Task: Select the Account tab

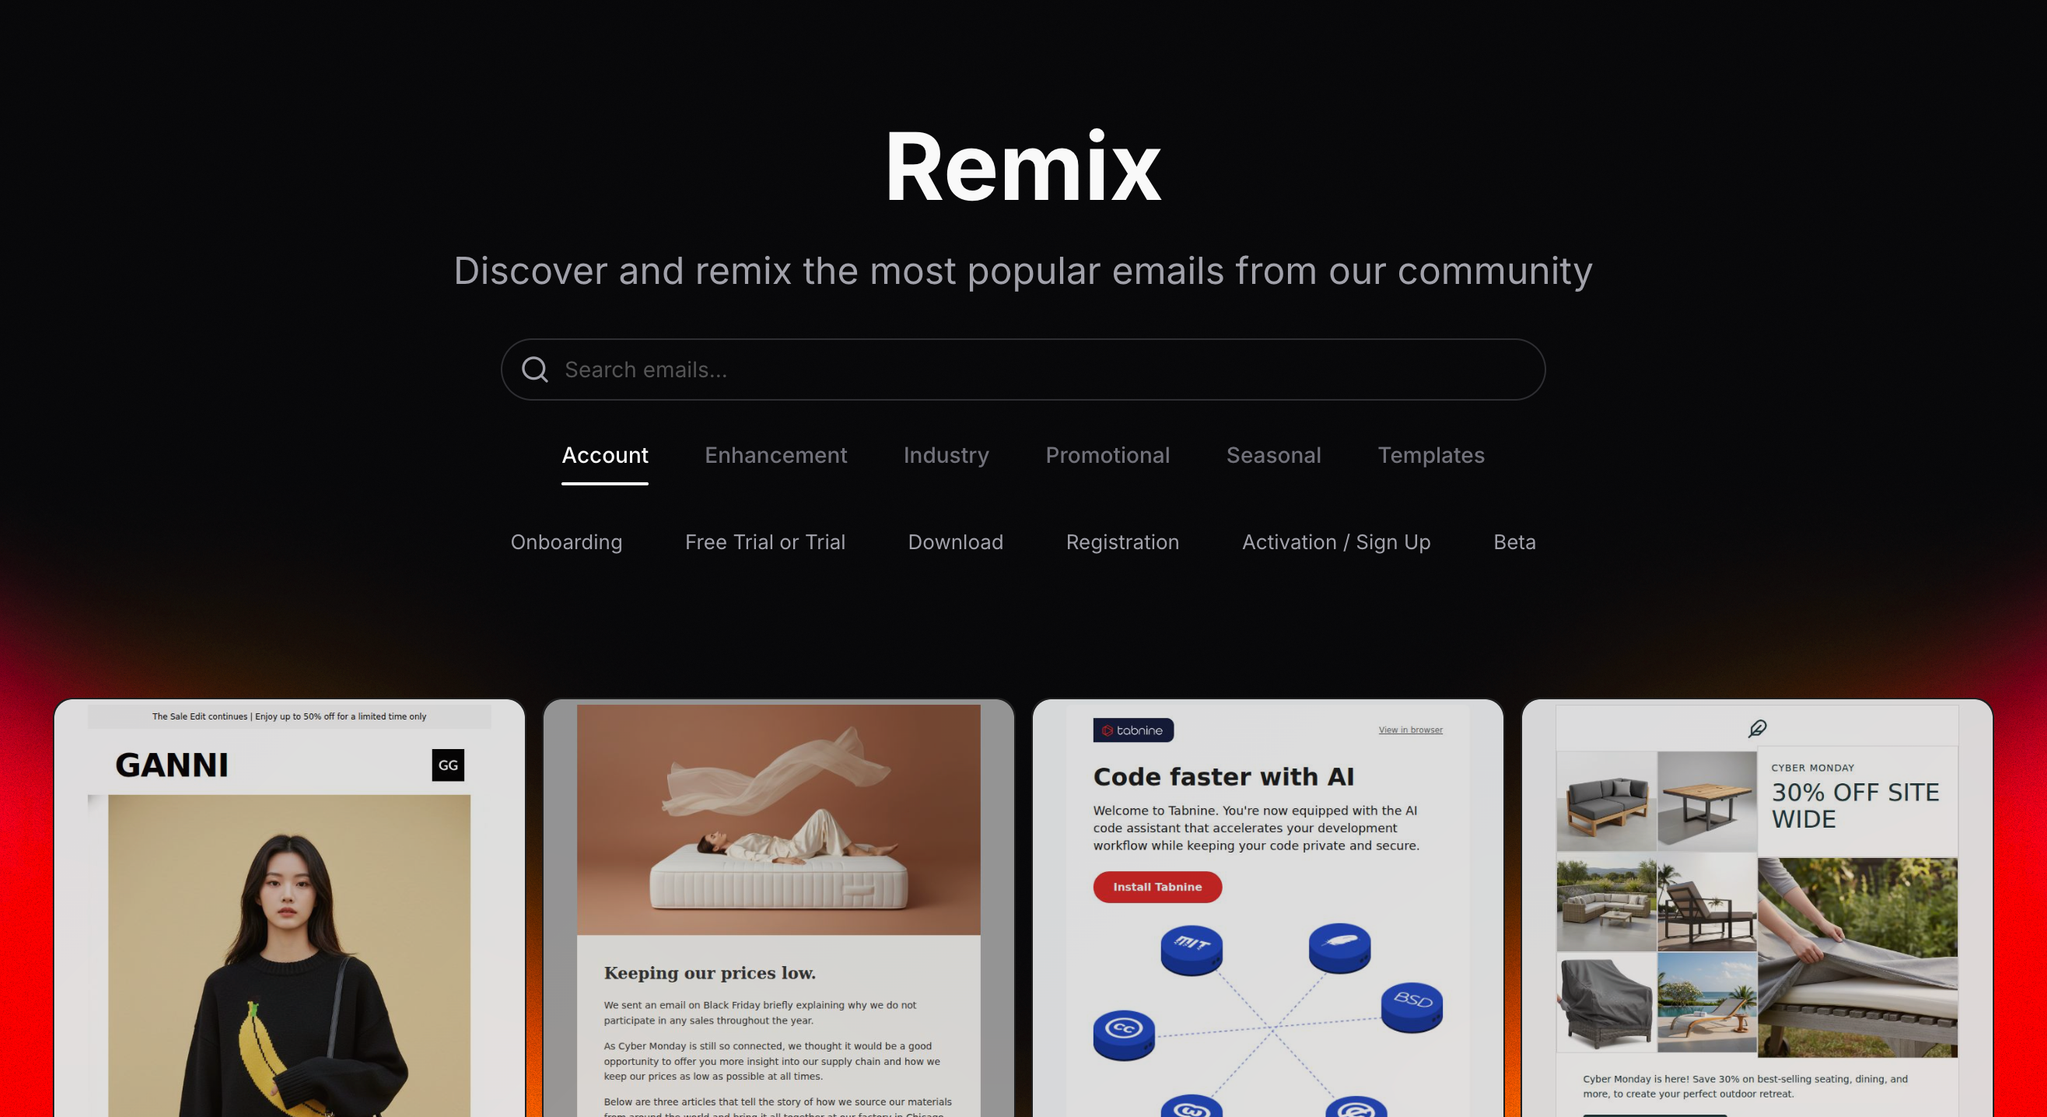Action: pos(604,456)
